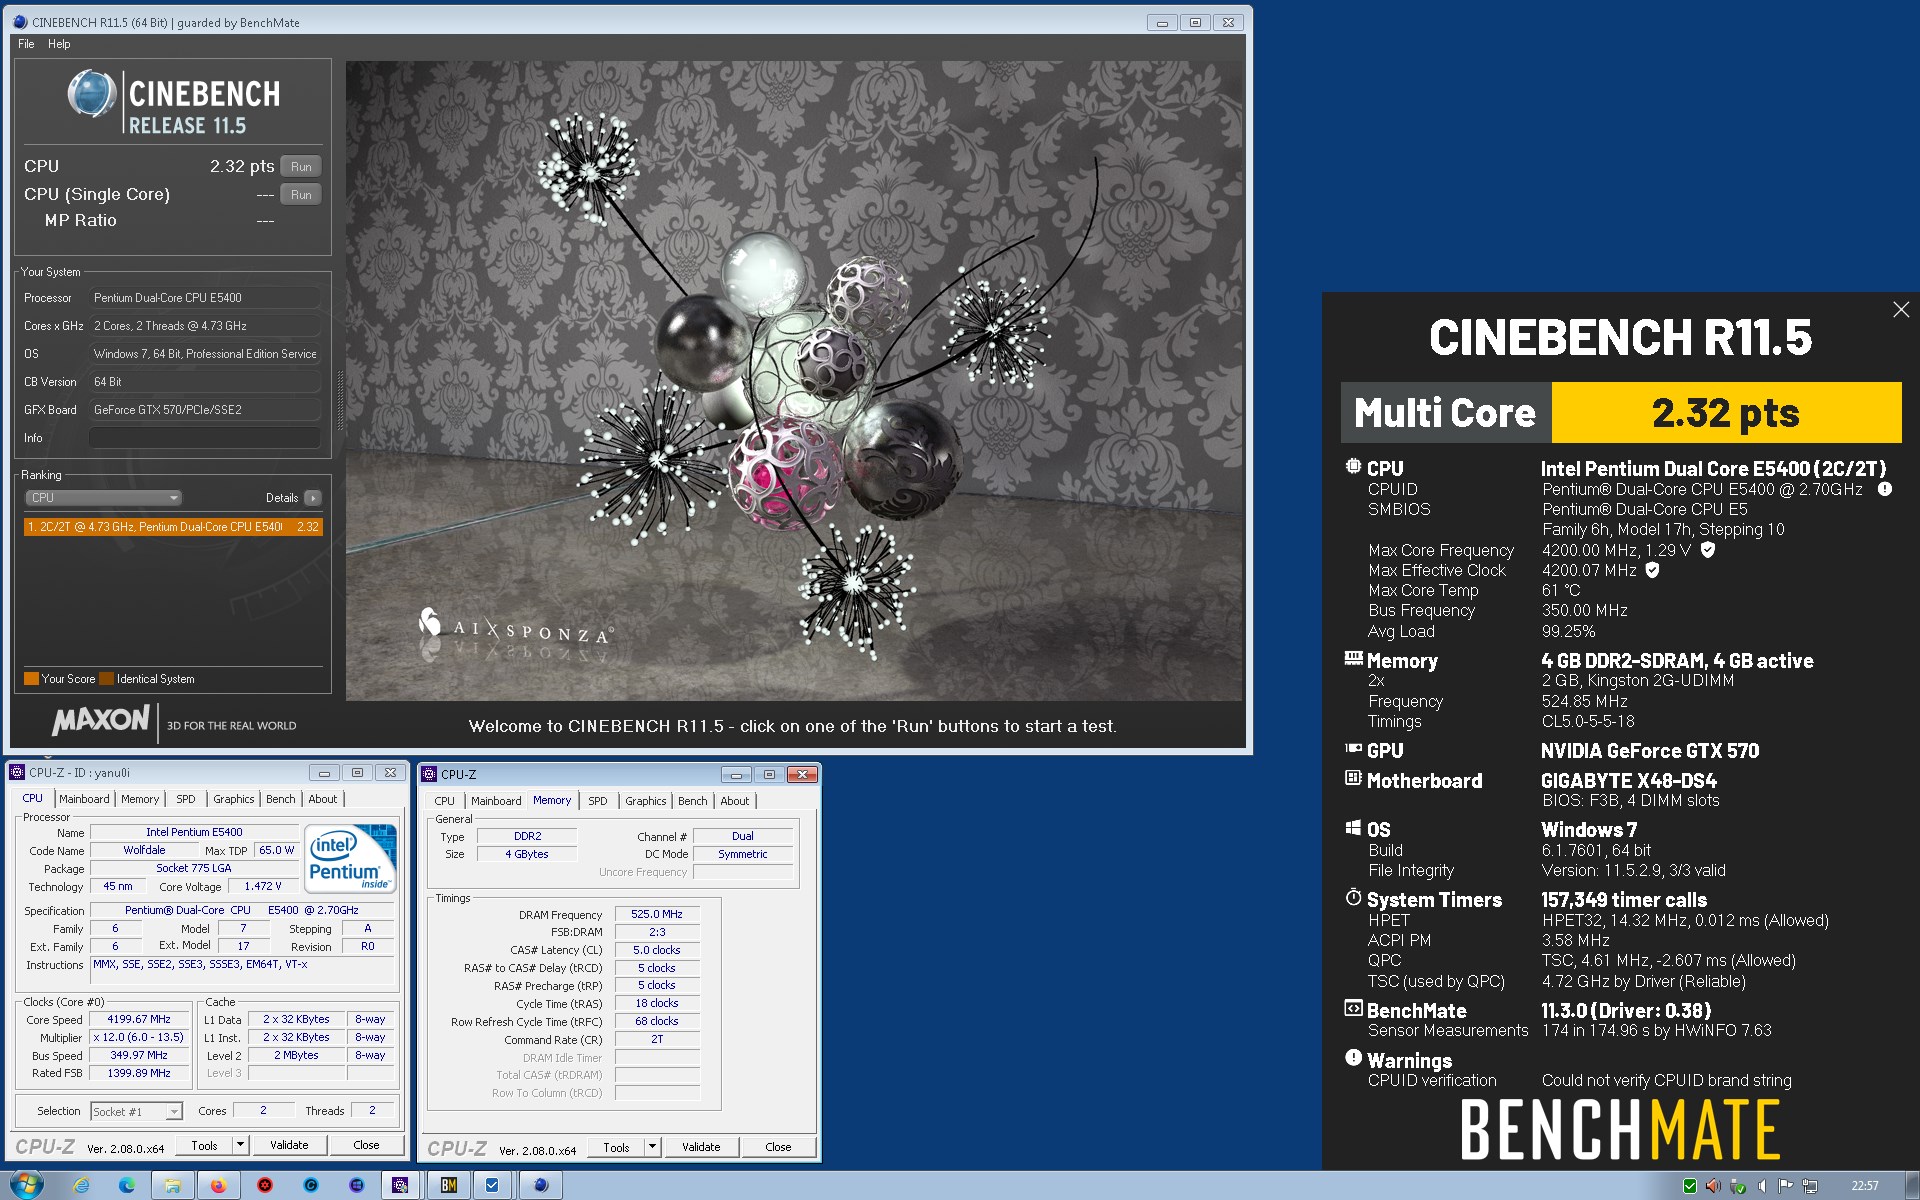Open Cinebench ranking CPU dropdown

(103, 497)
